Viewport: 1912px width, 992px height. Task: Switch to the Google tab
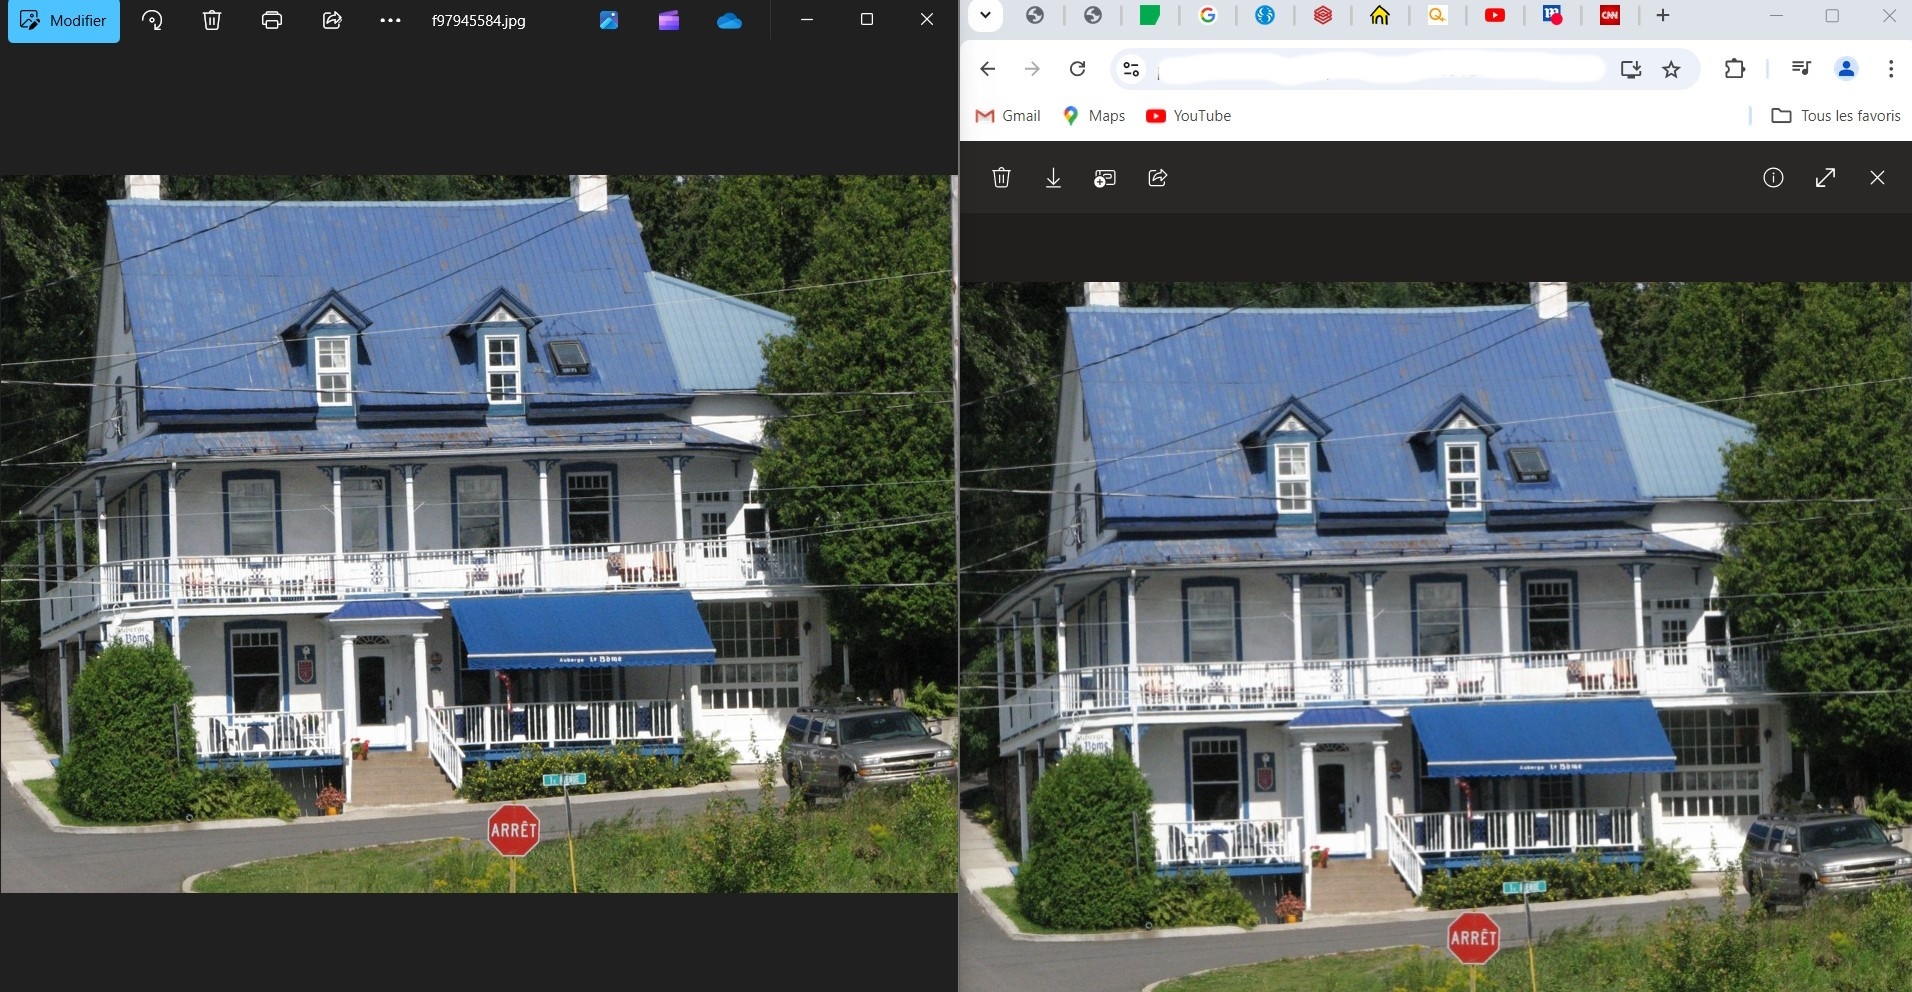(x=1208, y=15)
